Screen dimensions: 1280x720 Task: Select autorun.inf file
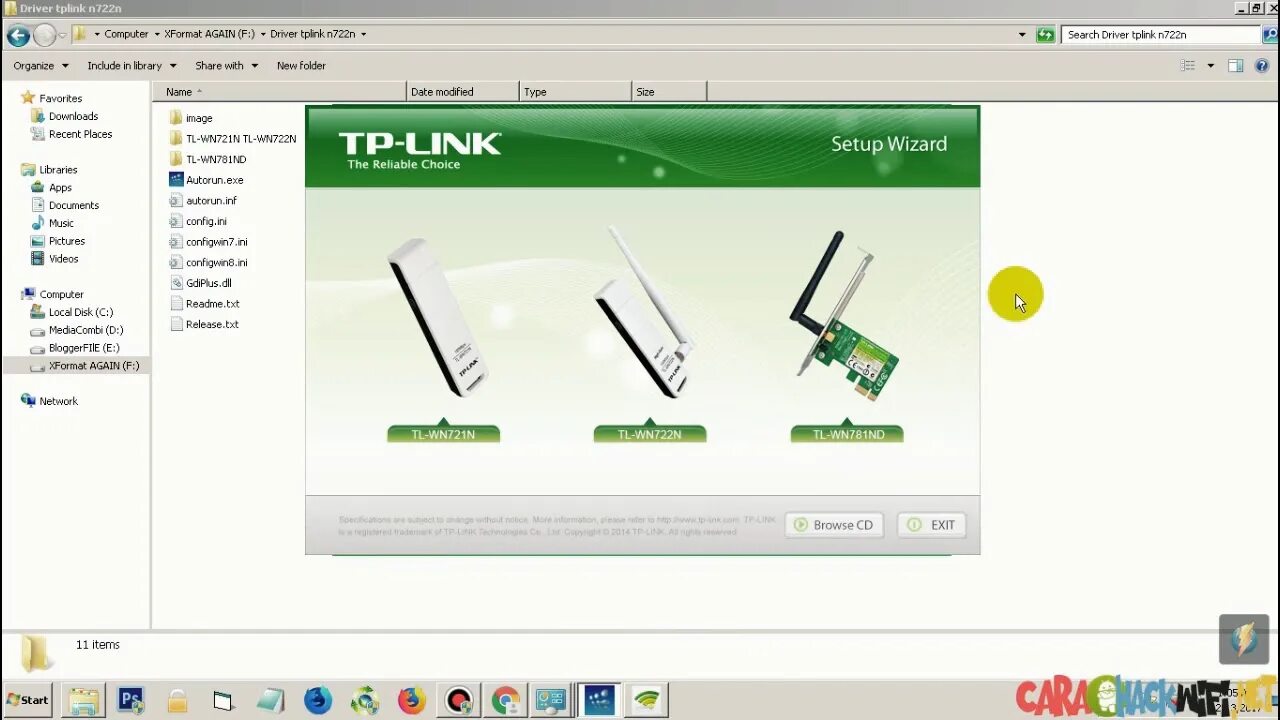(x=203, y=201)
